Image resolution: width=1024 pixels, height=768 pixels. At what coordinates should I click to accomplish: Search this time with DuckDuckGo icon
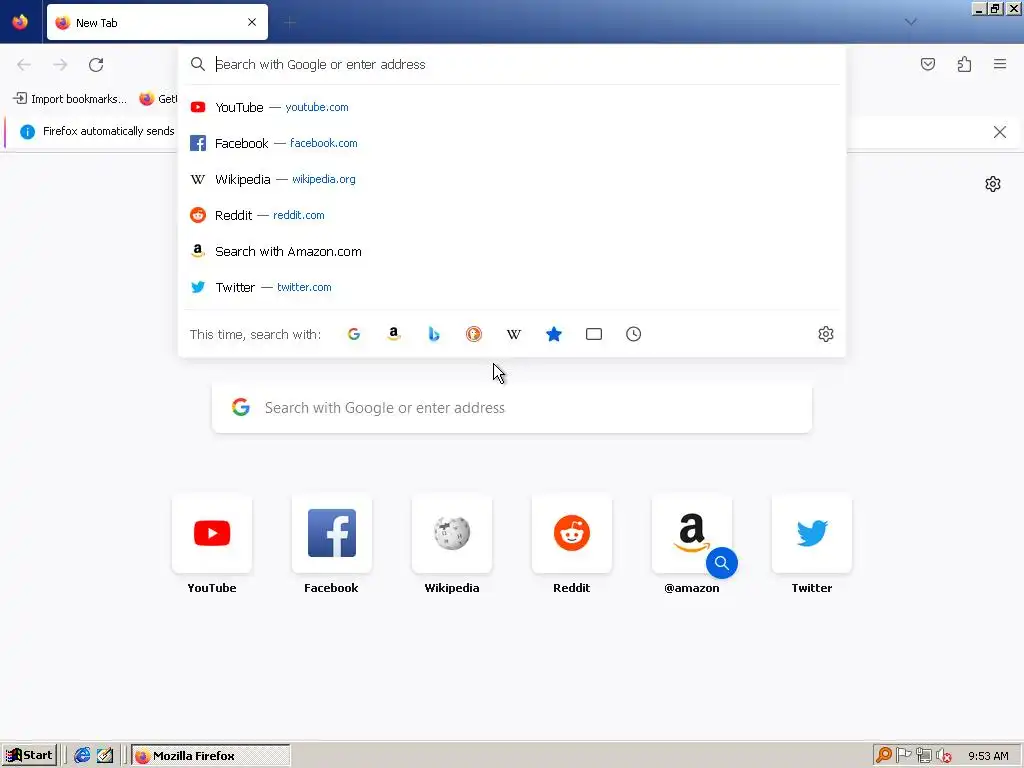point(474,334)
